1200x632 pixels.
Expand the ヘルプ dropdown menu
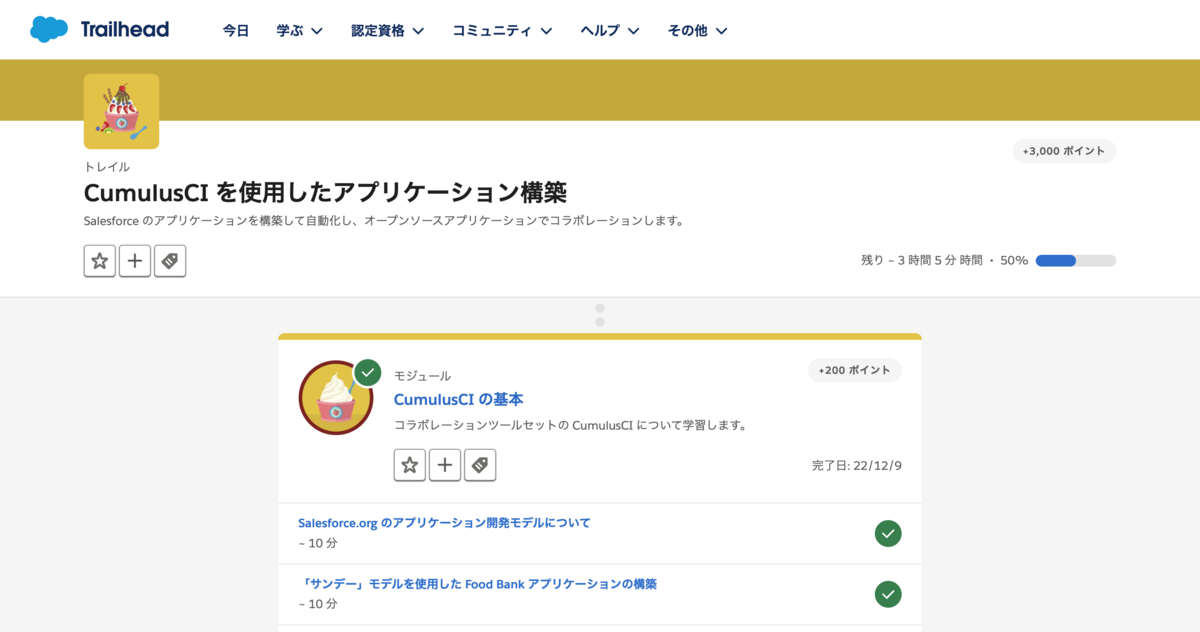(610, 31)
